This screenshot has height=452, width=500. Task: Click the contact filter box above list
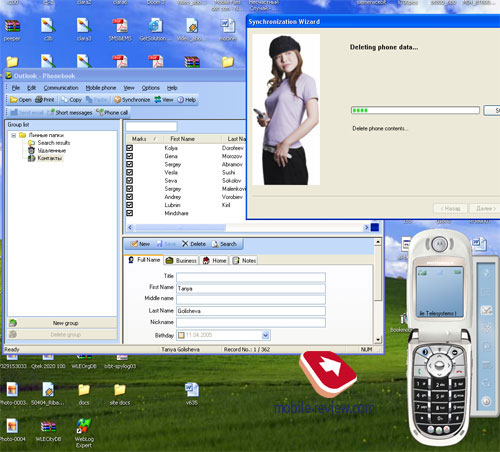[151, 127]
